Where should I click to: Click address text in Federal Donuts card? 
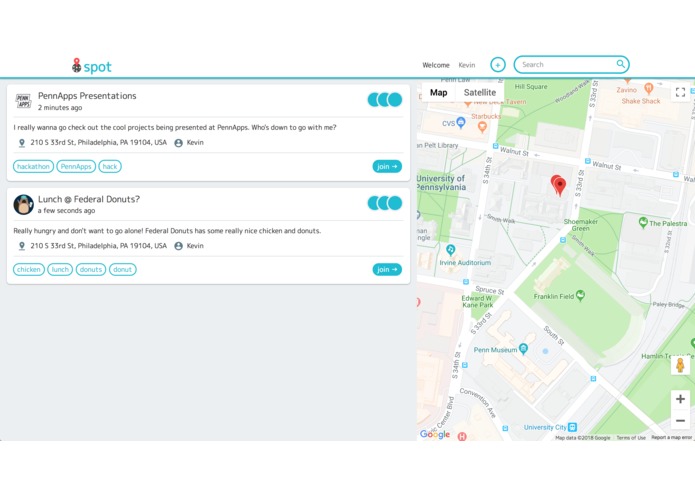pos(98,246)
